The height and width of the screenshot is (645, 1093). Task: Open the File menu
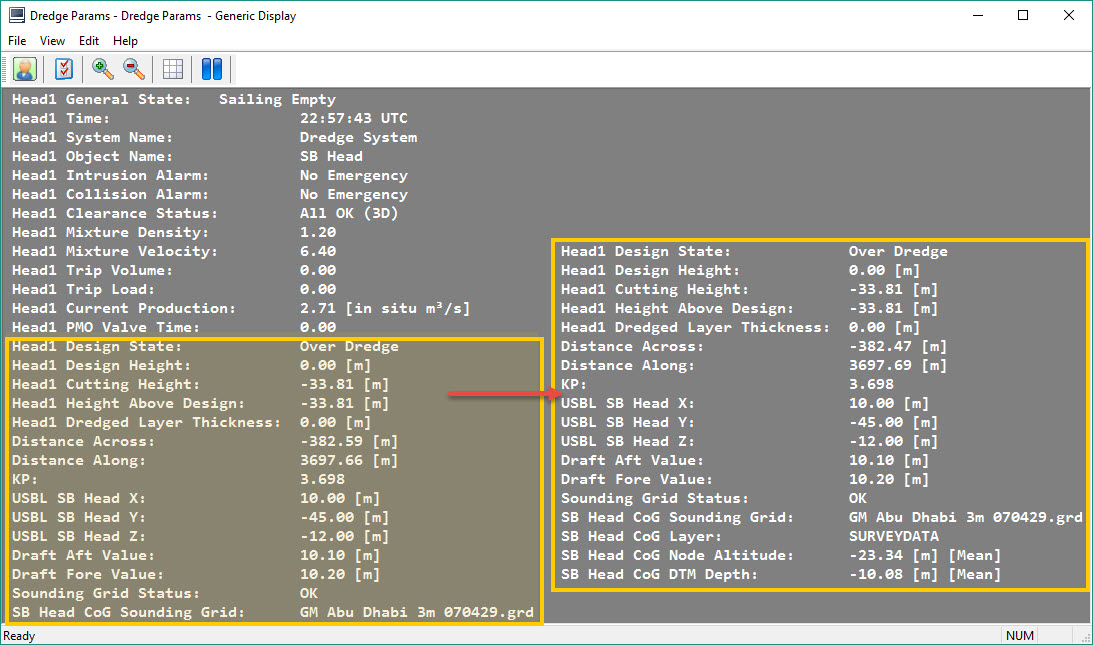pyautogui.click(x=18, y=41)
